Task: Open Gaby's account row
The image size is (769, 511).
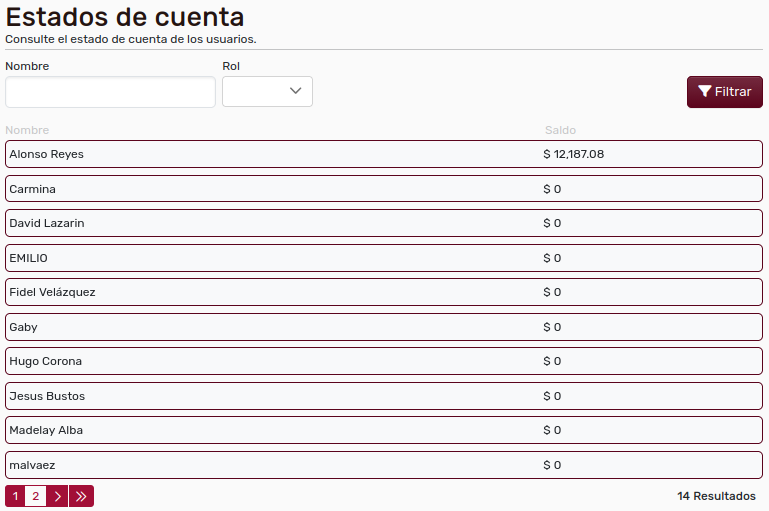Action: click(384, 327)
